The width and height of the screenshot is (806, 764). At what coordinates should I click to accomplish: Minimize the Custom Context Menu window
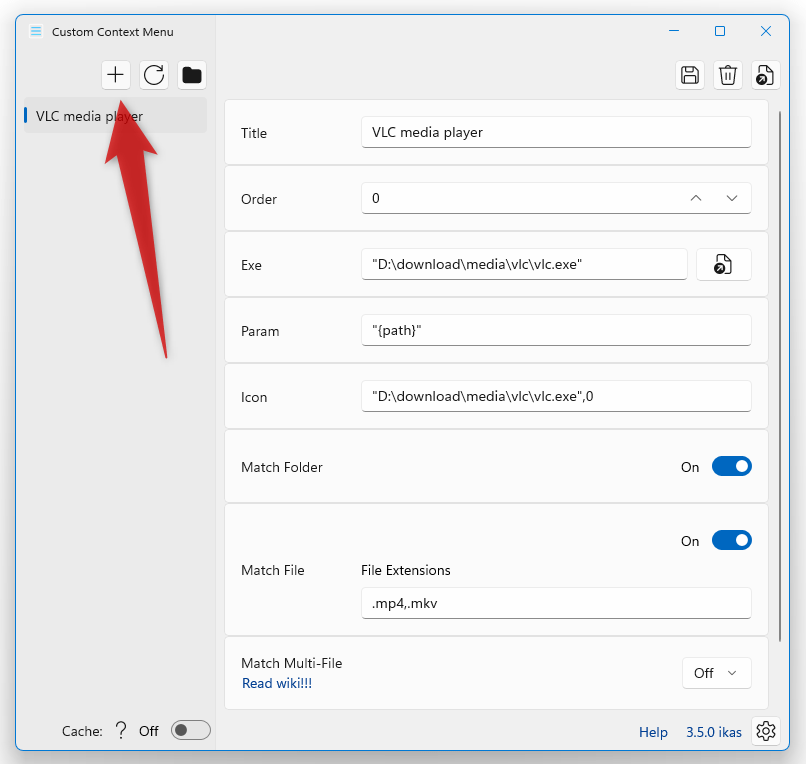(674, 31)
